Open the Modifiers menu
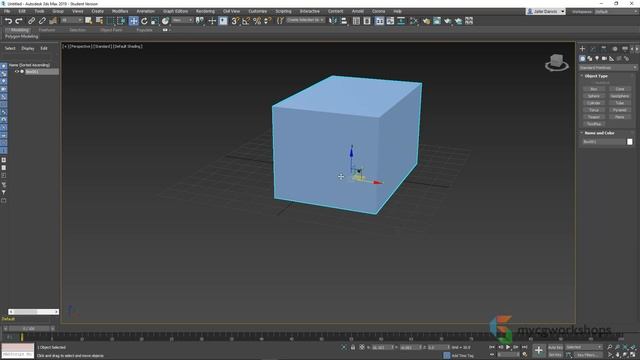Screen dimensions: 640x360 120,11
